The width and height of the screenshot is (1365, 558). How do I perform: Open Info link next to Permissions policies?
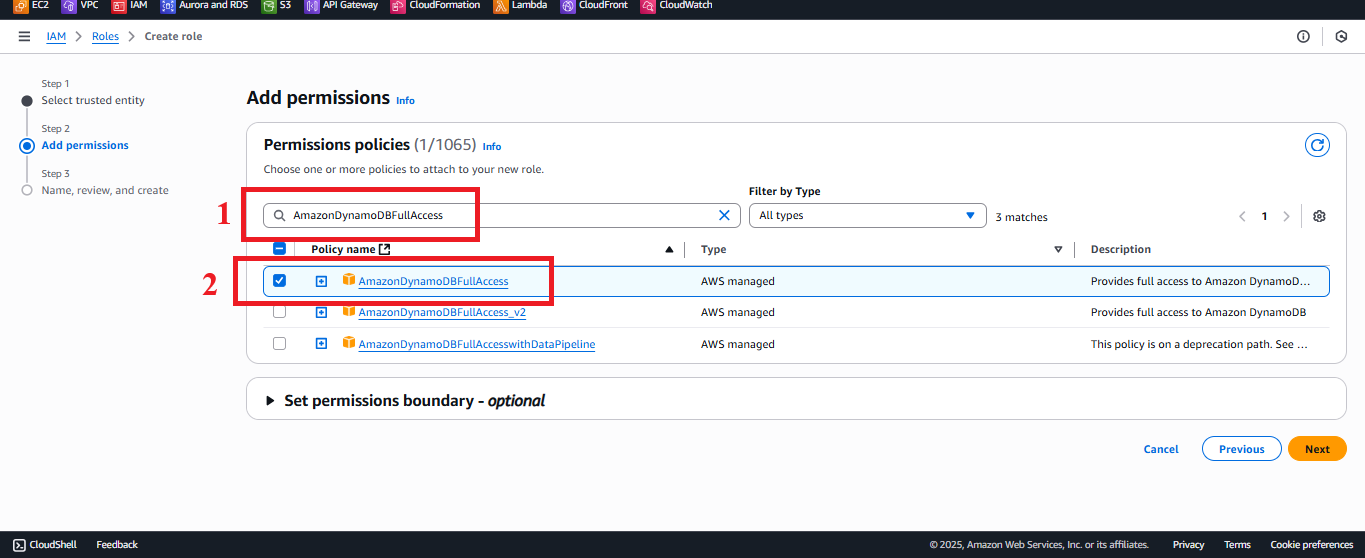[492, 146]
